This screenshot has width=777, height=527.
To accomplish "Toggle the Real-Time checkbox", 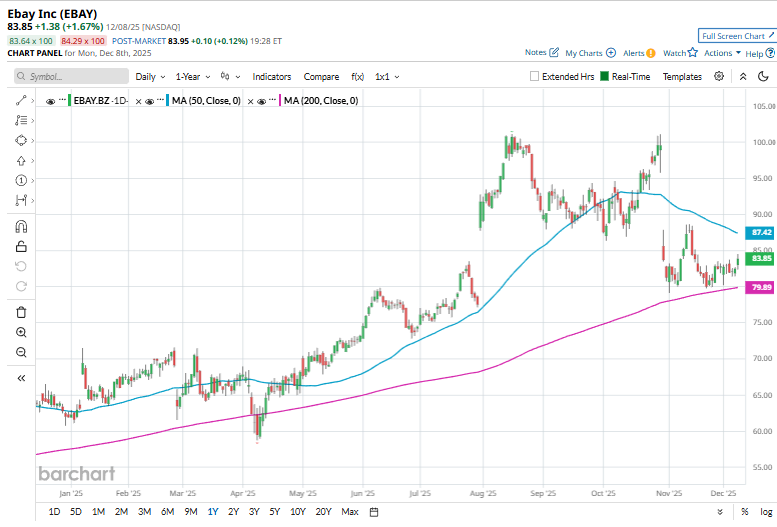I will click(605, 76).
